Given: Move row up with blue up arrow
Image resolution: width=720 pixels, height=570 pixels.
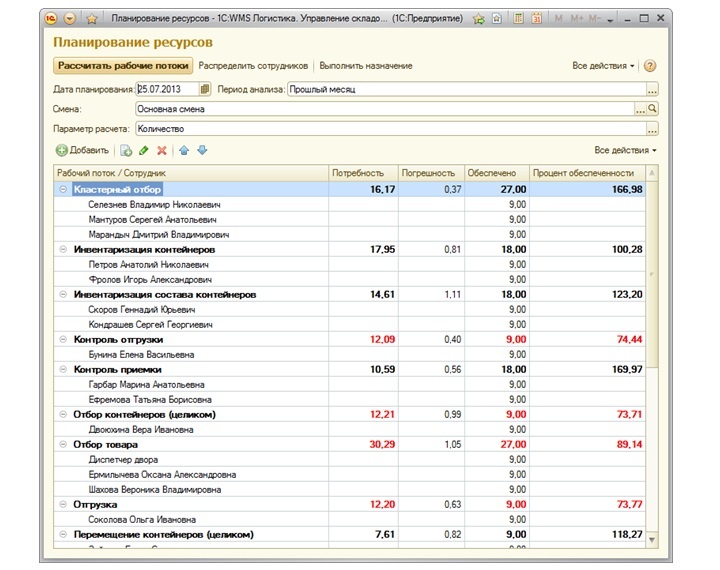Looking at the screenshot, I should 184,150.
